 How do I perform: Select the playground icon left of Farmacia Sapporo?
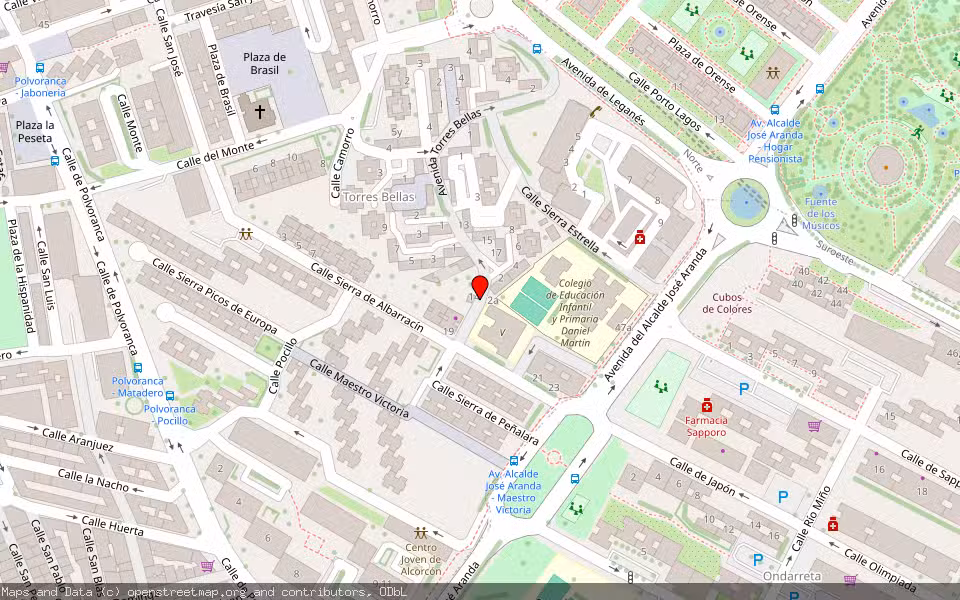coord(660,386)
